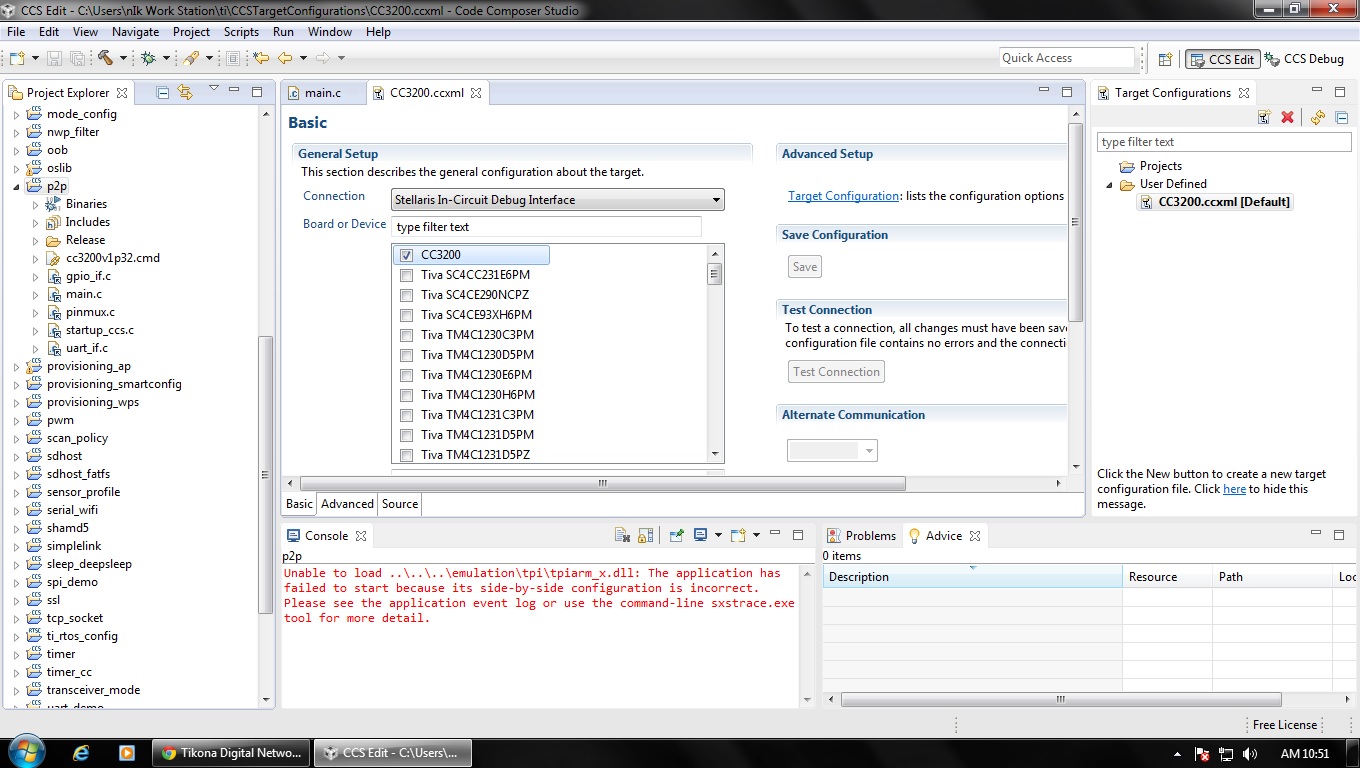Pin the Console view
The image size is (1360, 768).
(677, 535)
